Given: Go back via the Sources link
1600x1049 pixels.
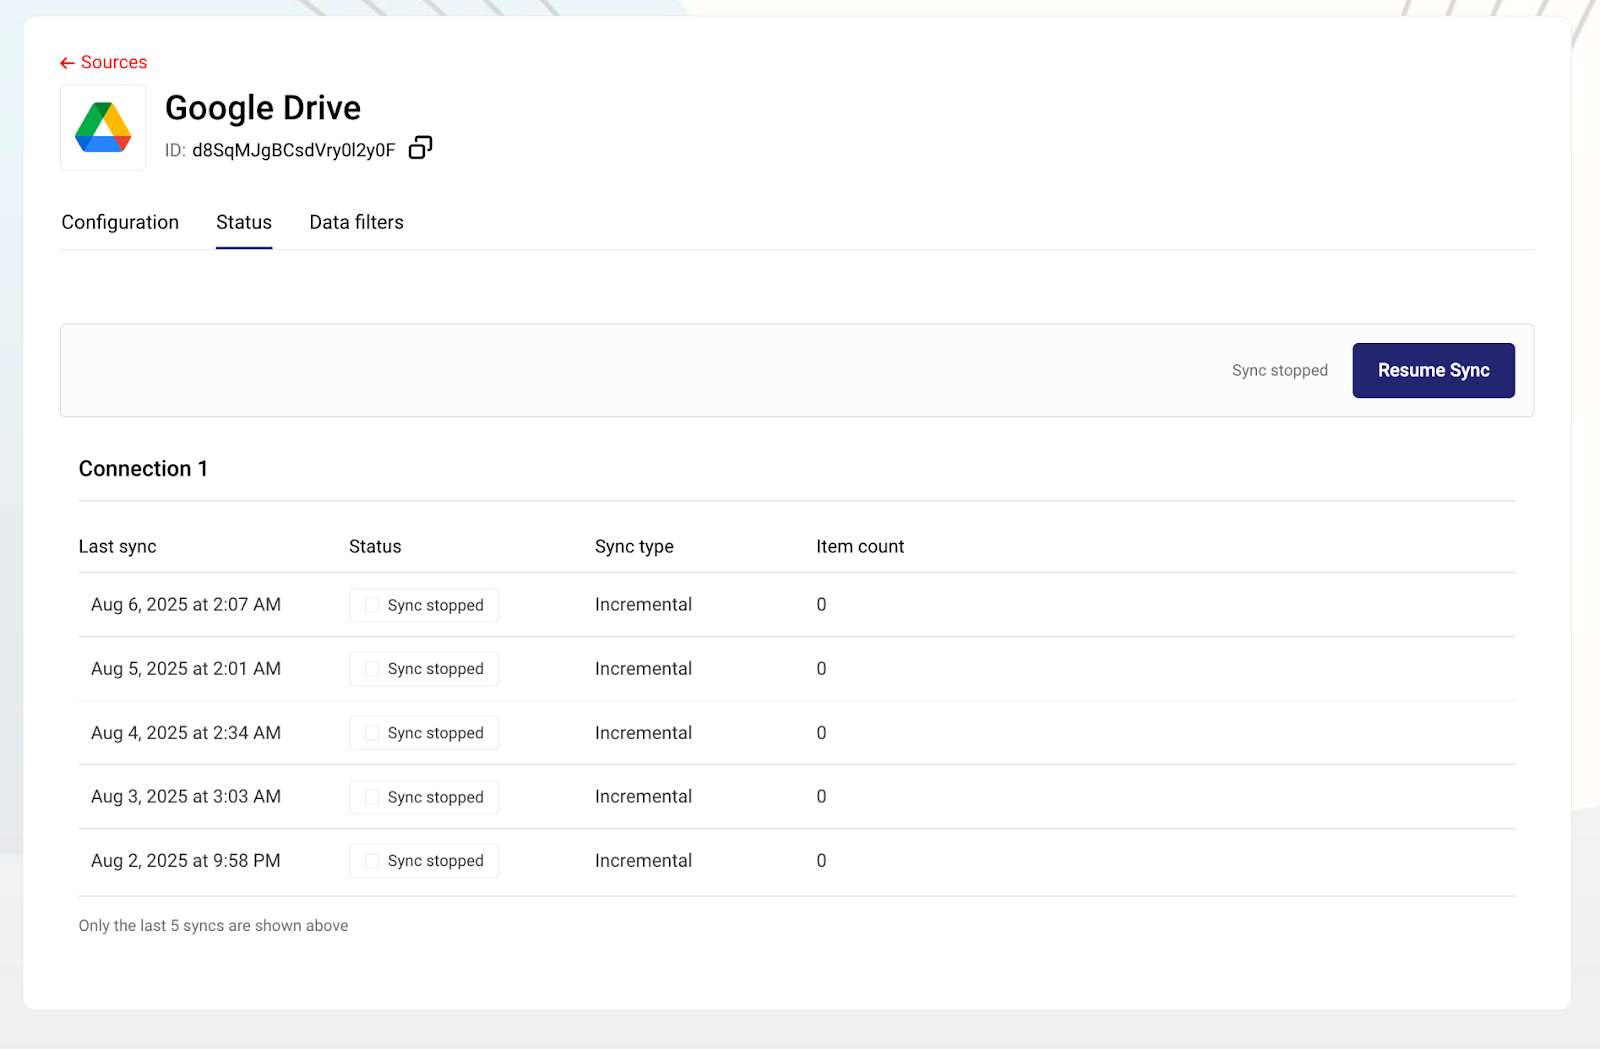Looking at the screenshot, I should click(x=113, y=62).
